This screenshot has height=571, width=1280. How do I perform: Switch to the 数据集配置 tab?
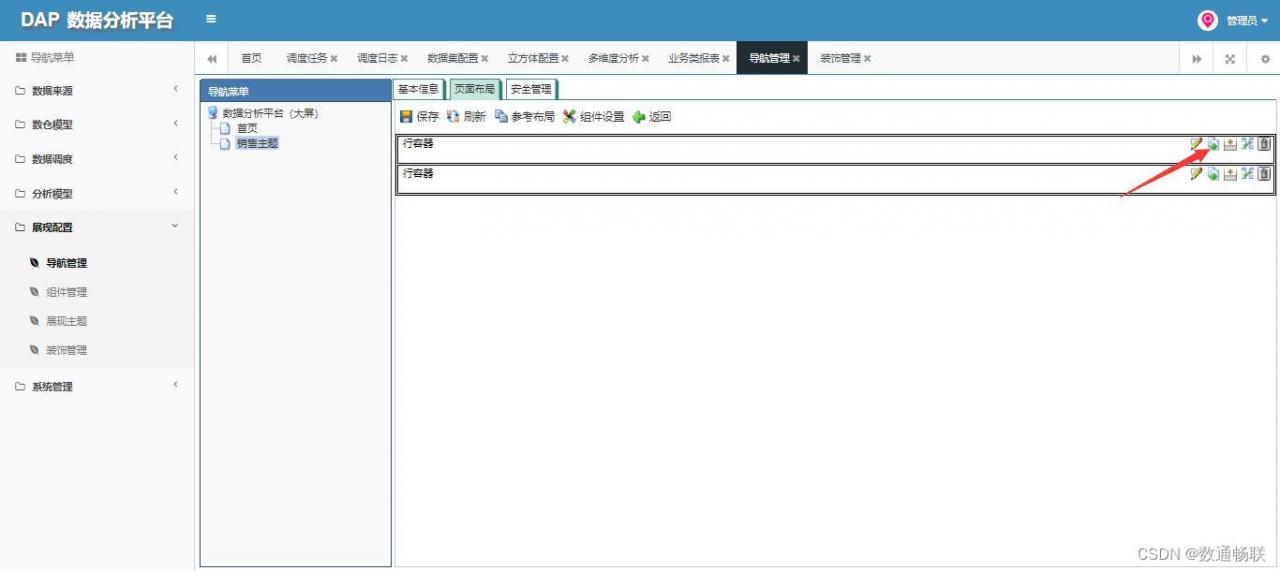point(452,58)
